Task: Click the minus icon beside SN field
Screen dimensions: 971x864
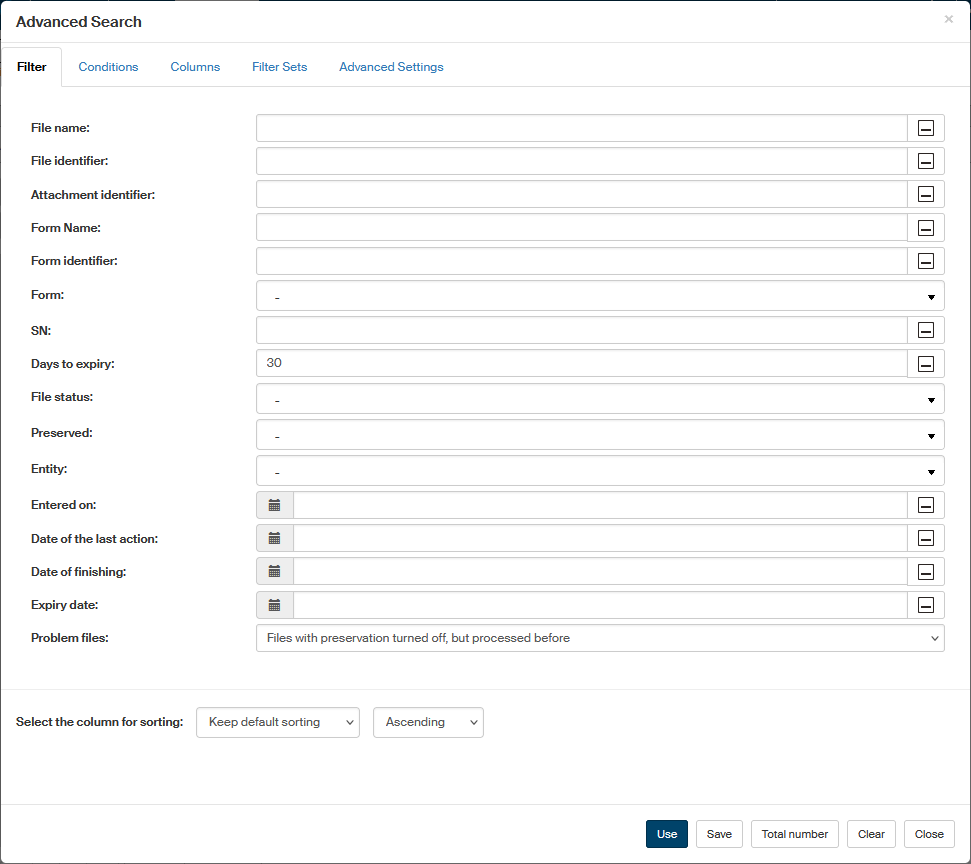Action: 925,330
